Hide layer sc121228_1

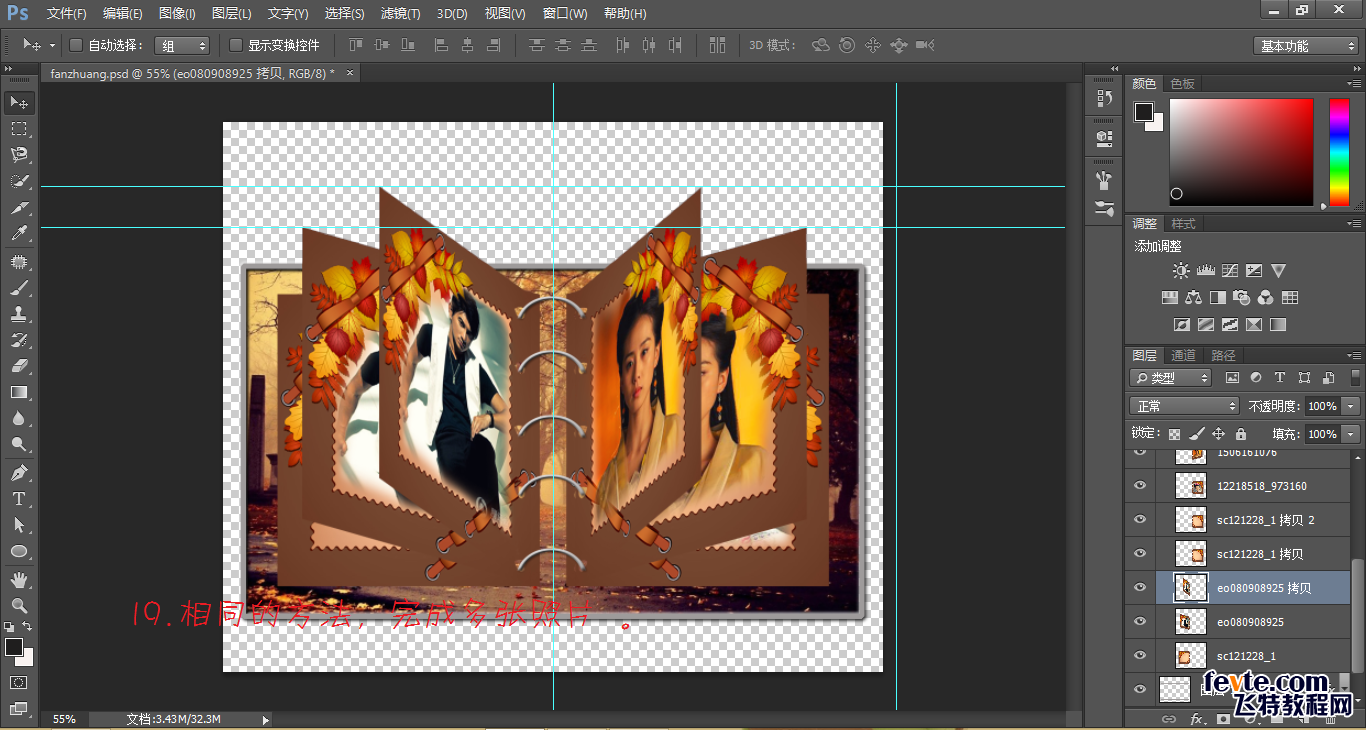pyautogui.click(x=1139, y=656)
